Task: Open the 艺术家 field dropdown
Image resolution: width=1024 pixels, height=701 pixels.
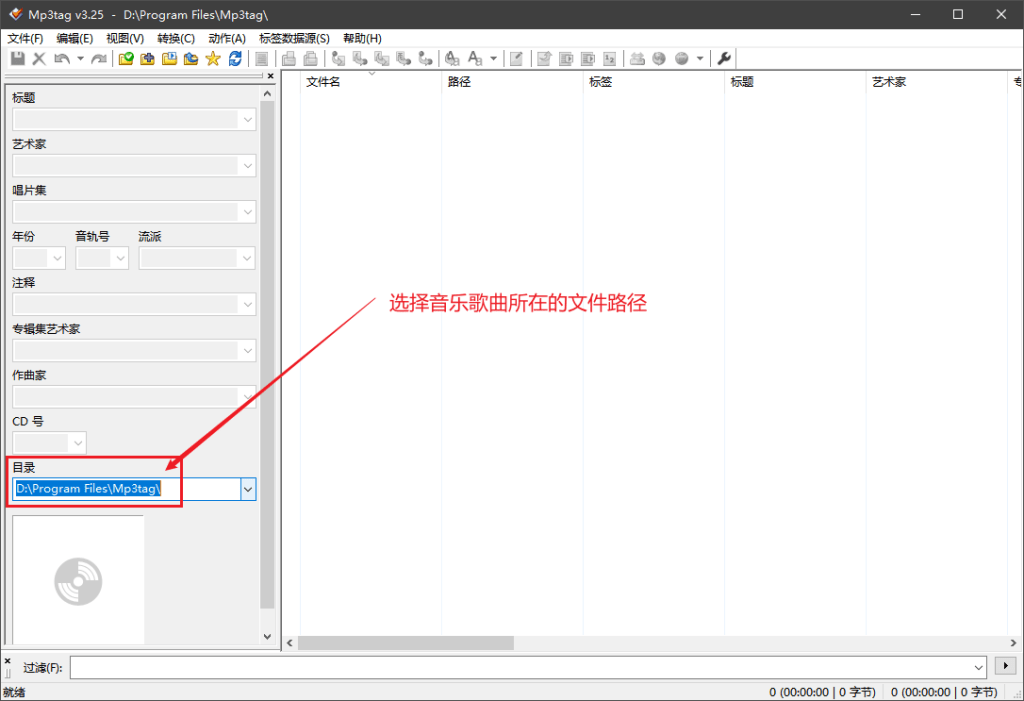Action: pyautogui.click(x=248, y=166)
